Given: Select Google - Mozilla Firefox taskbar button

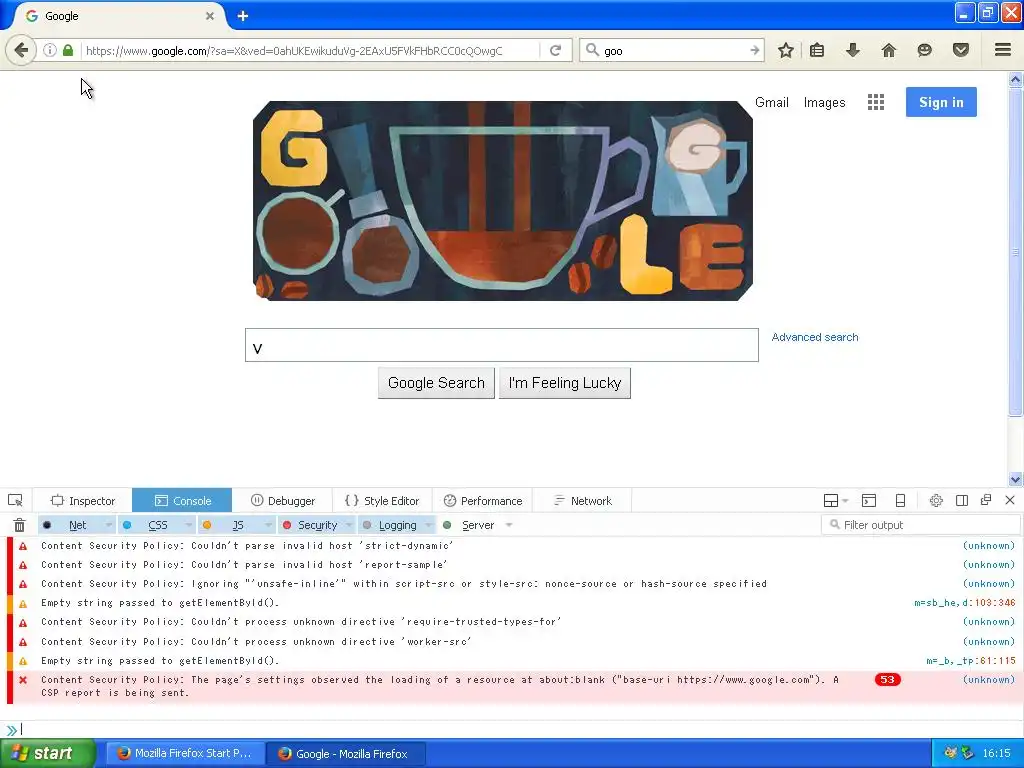Looking at the screenshot, I should point(345,753).
